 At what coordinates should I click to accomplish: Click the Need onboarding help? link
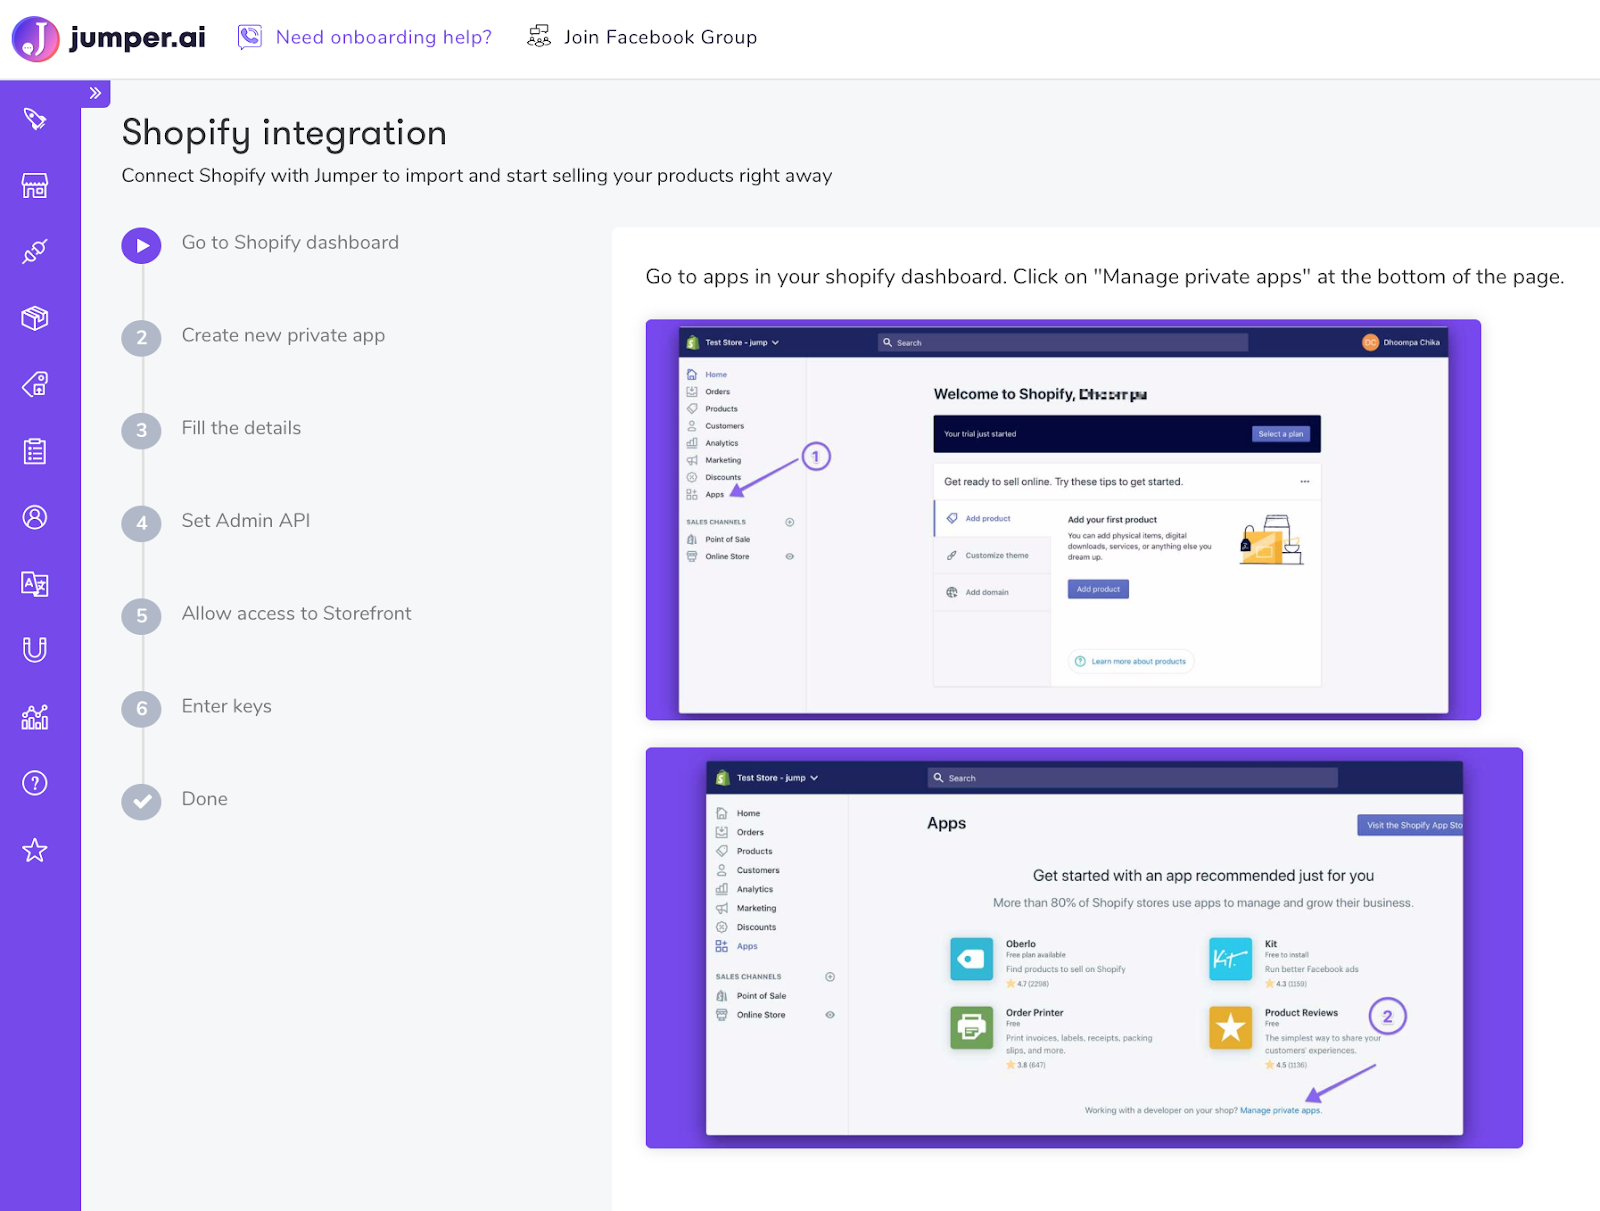click(384, 37)
